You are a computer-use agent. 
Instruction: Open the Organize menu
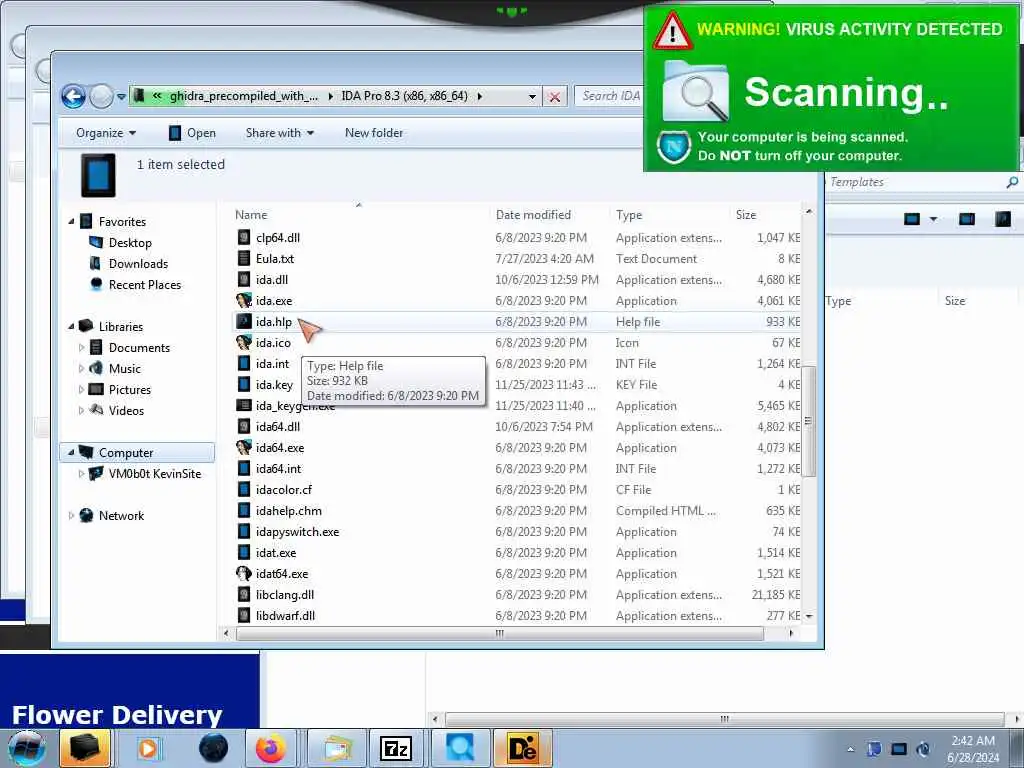click(106, 133)
